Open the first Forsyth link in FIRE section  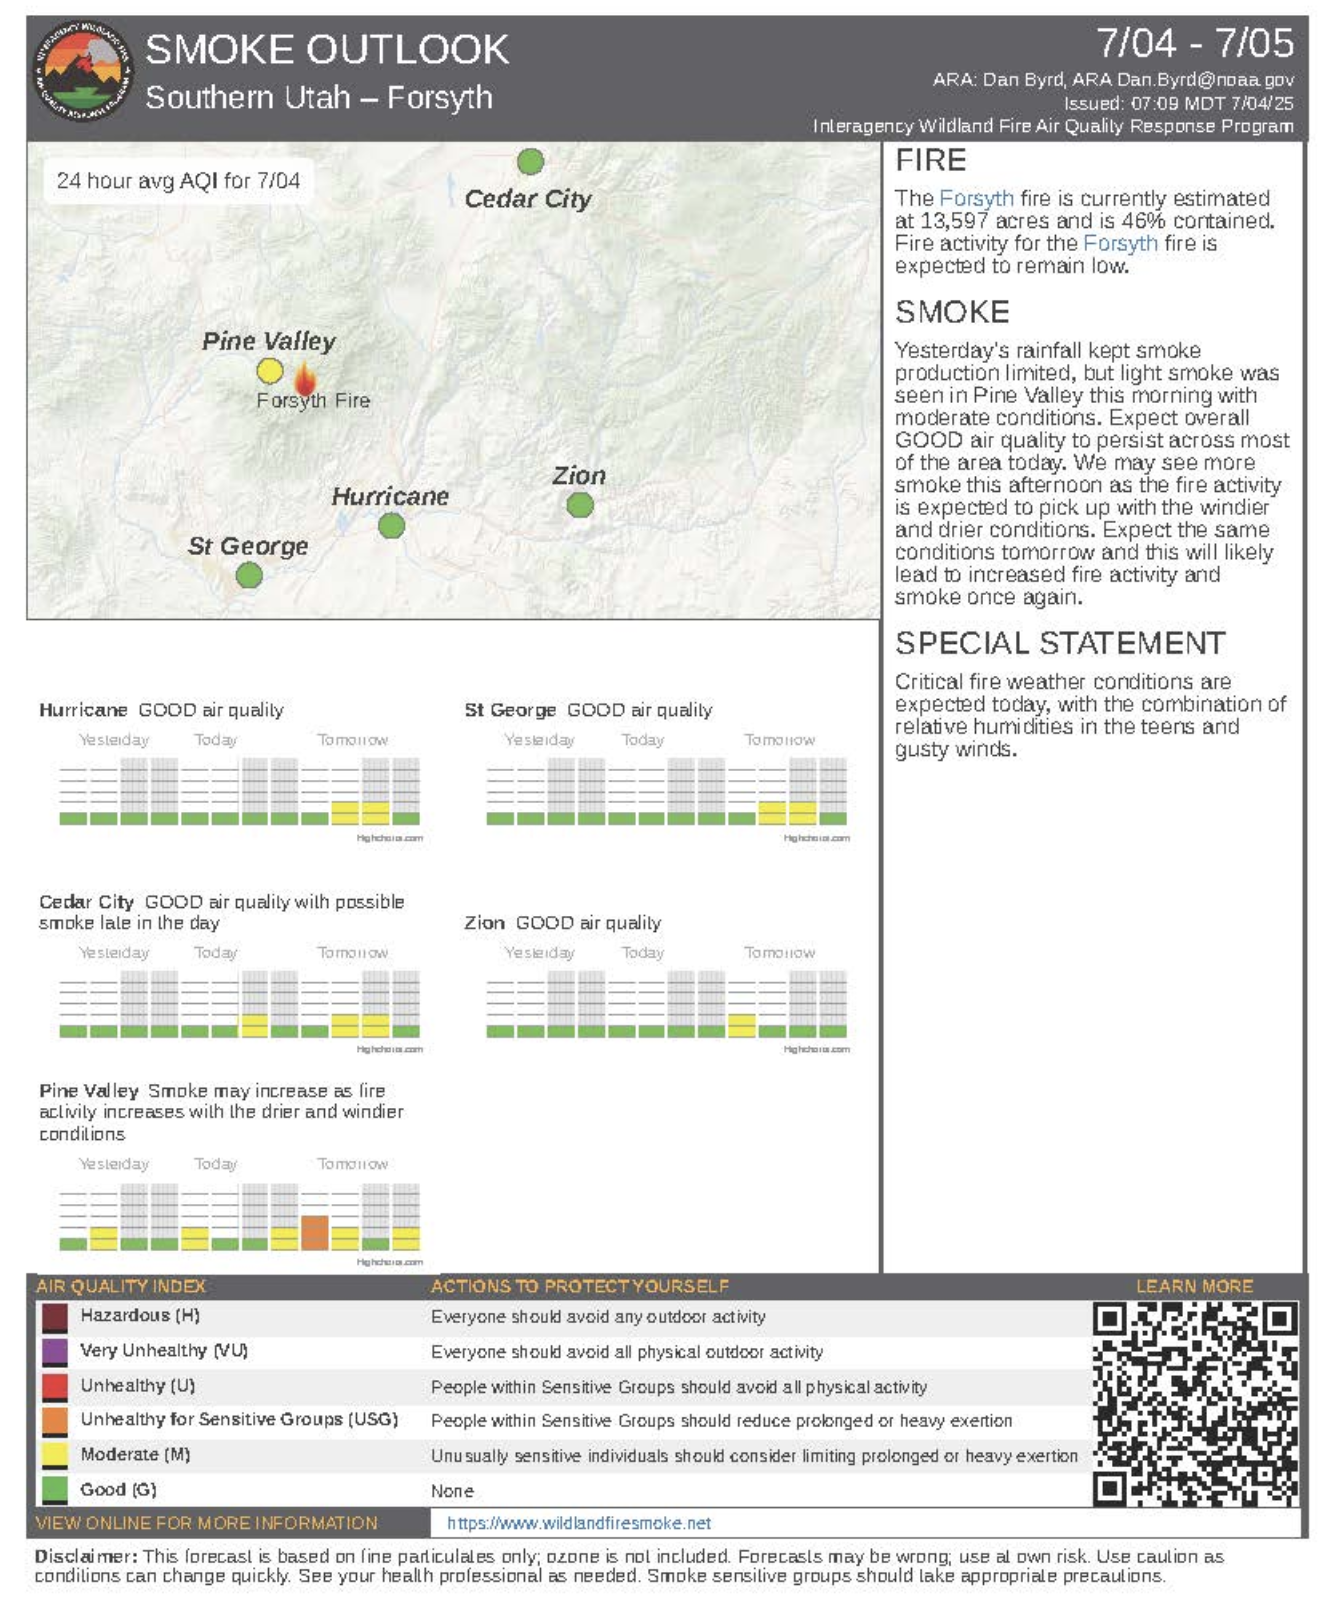[976, 198]
